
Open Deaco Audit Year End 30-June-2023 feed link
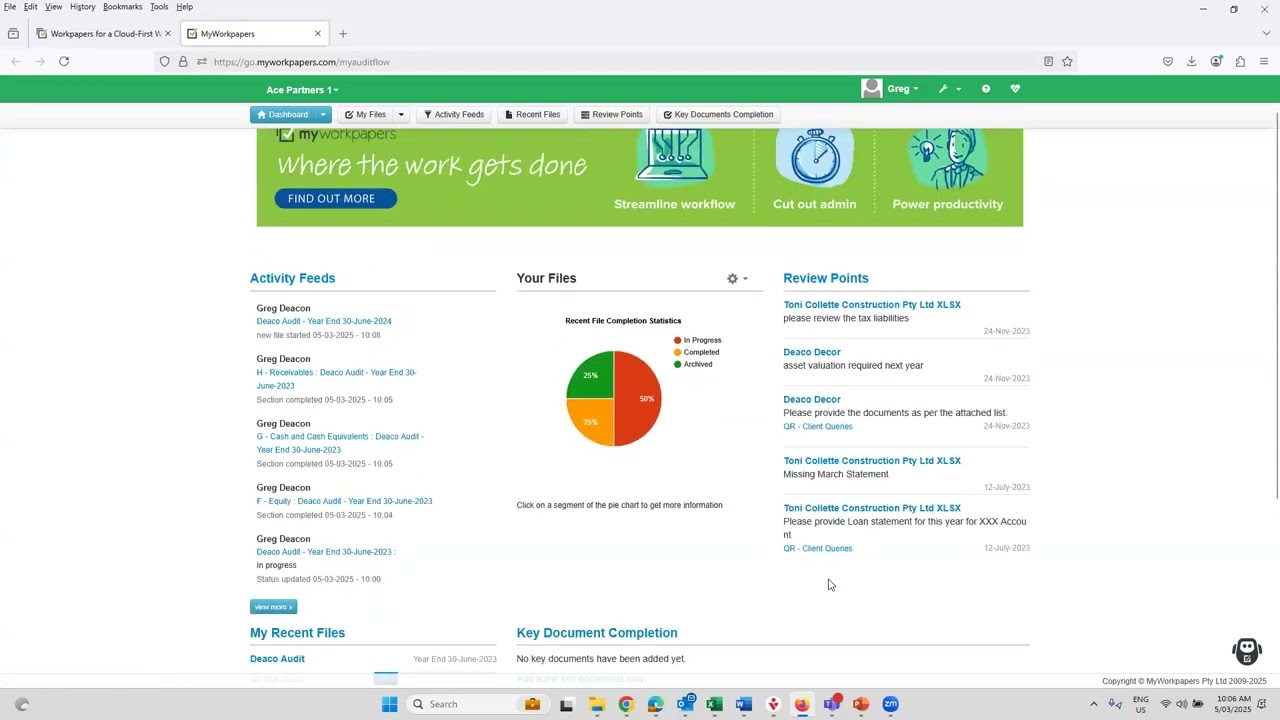pos(326,552)
